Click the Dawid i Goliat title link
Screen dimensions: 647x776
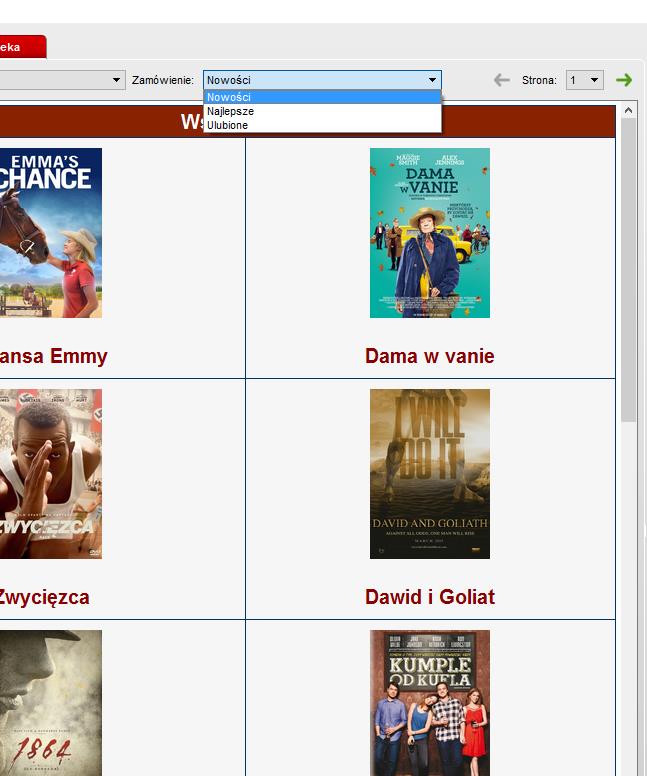[430, 597]
